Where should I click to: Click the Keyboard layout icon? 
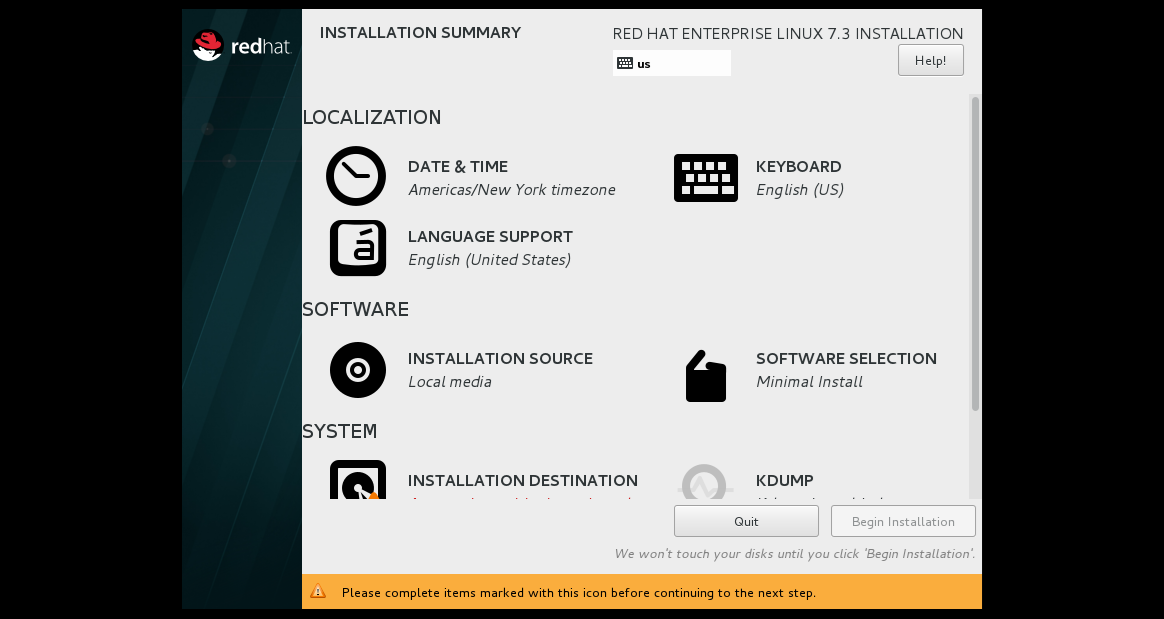click(706, 178)
